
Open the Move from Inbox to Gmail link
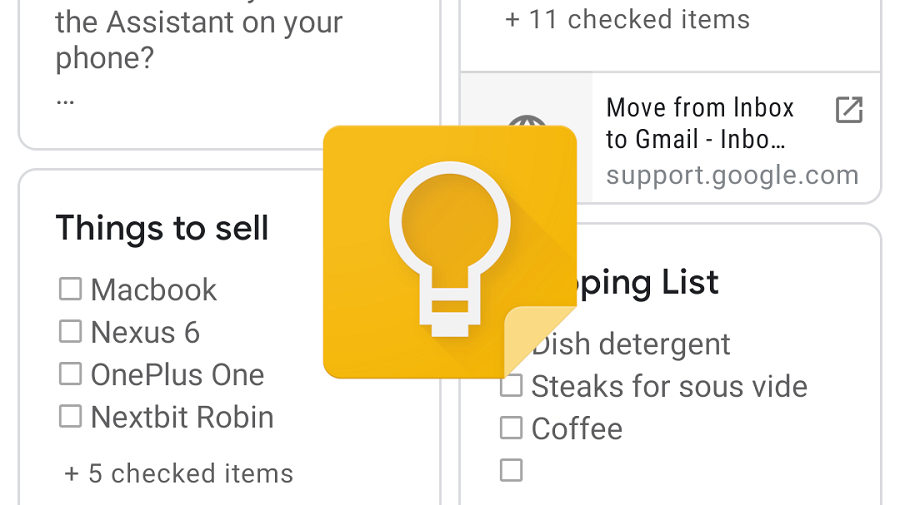(x=700, y=122)
